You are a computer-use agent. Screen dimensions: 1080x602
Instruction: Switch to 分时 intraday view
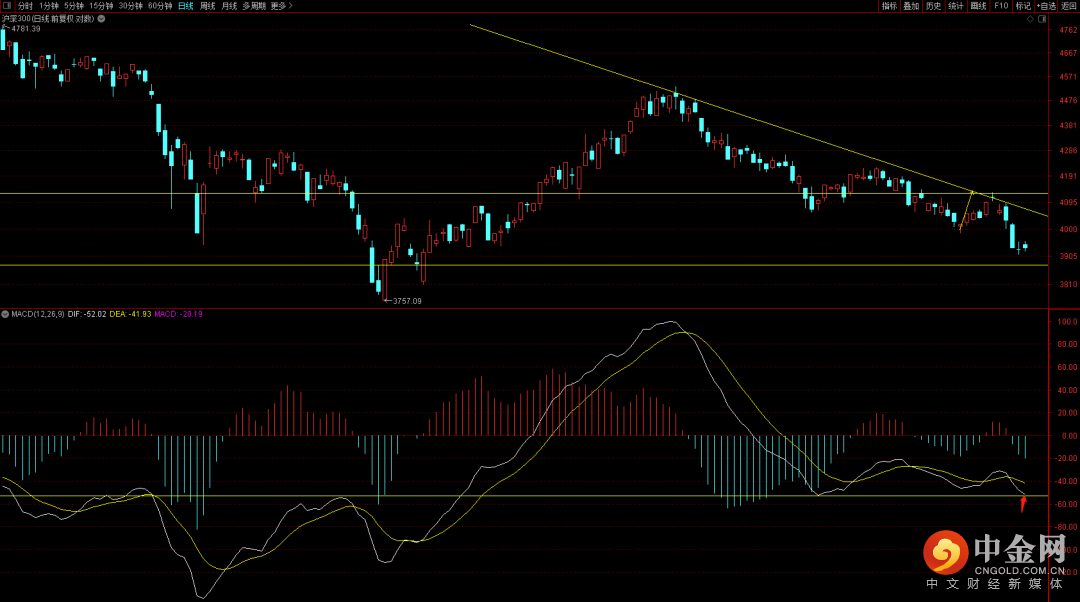[25, 6]
